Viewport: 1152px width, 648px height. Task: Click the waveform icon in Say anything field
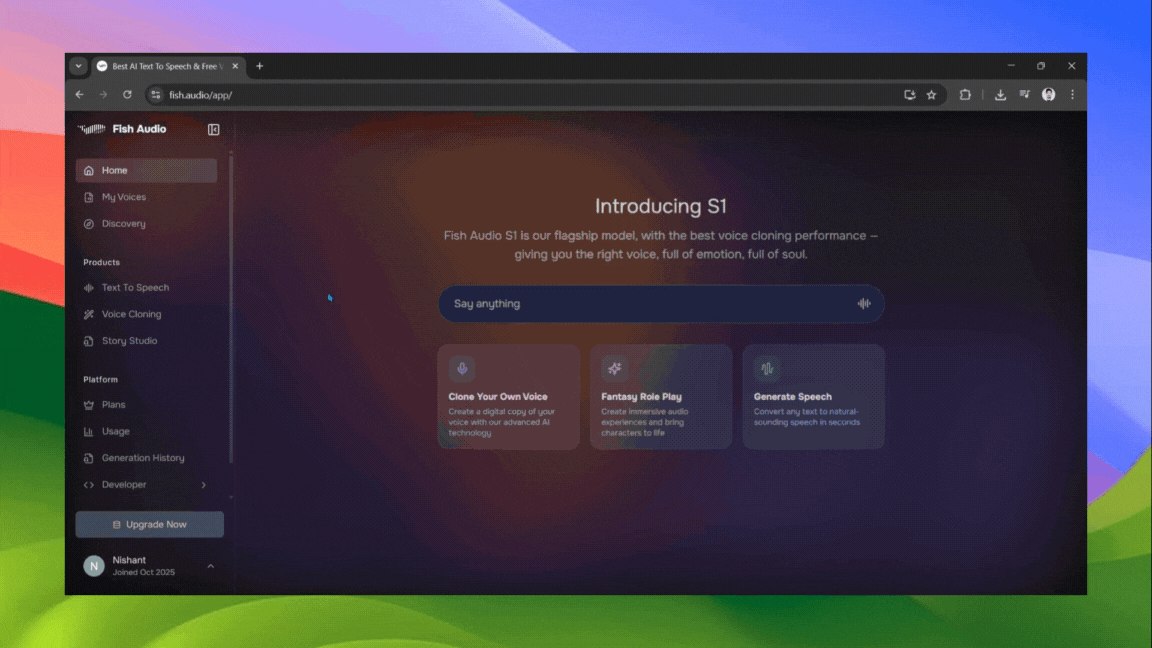tap(864, 304)
